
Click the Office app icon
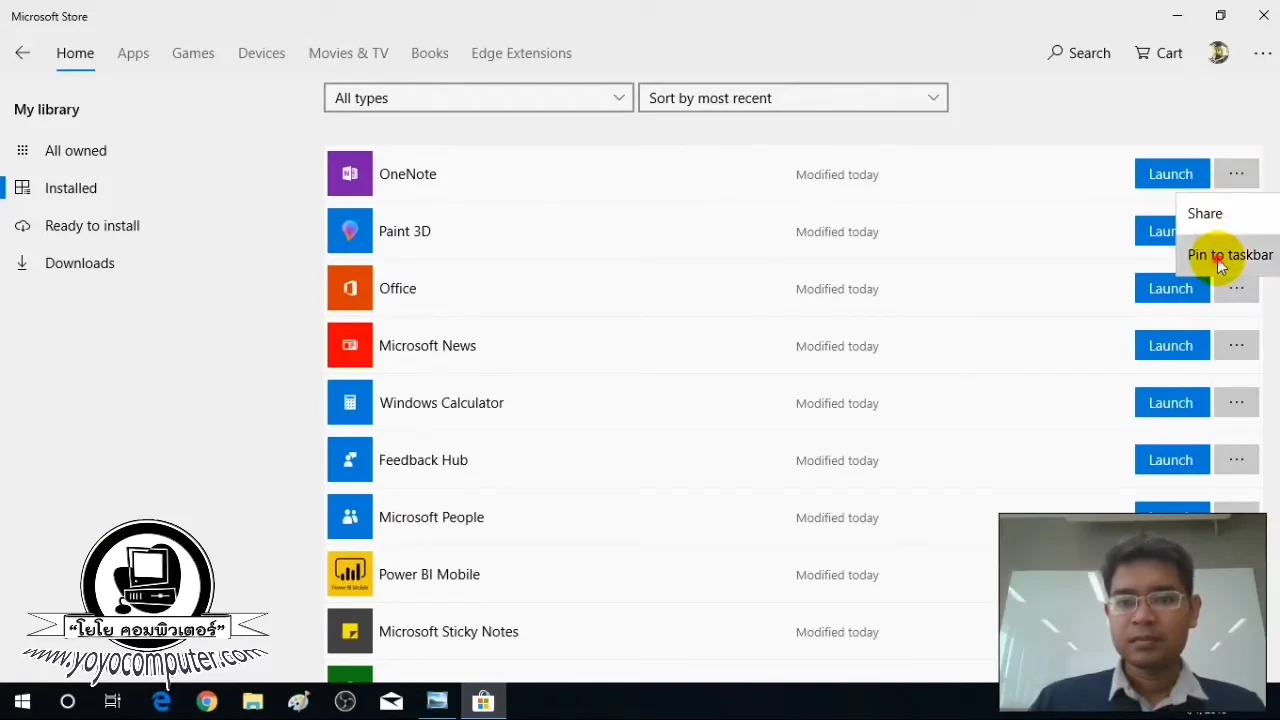349,288
